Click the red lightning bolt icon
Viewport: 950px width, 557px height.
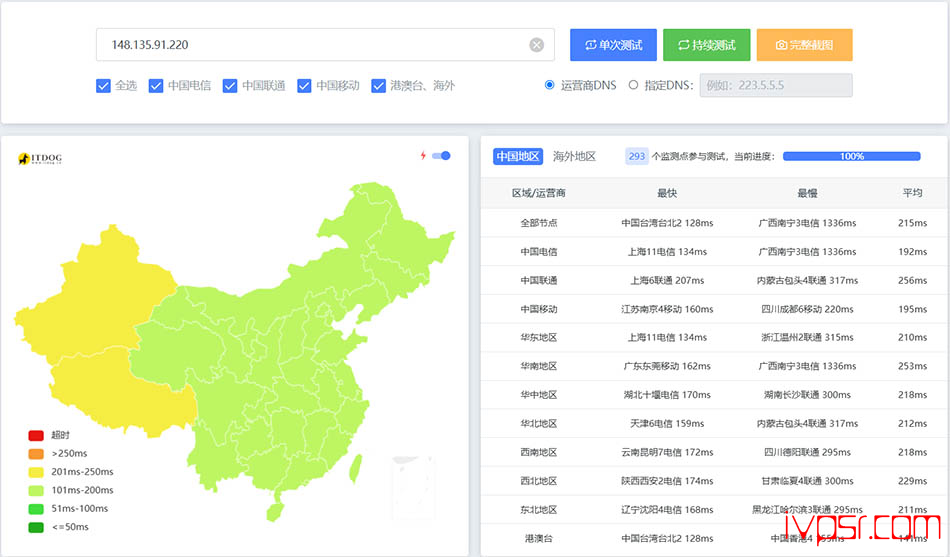tap(423, 156)
